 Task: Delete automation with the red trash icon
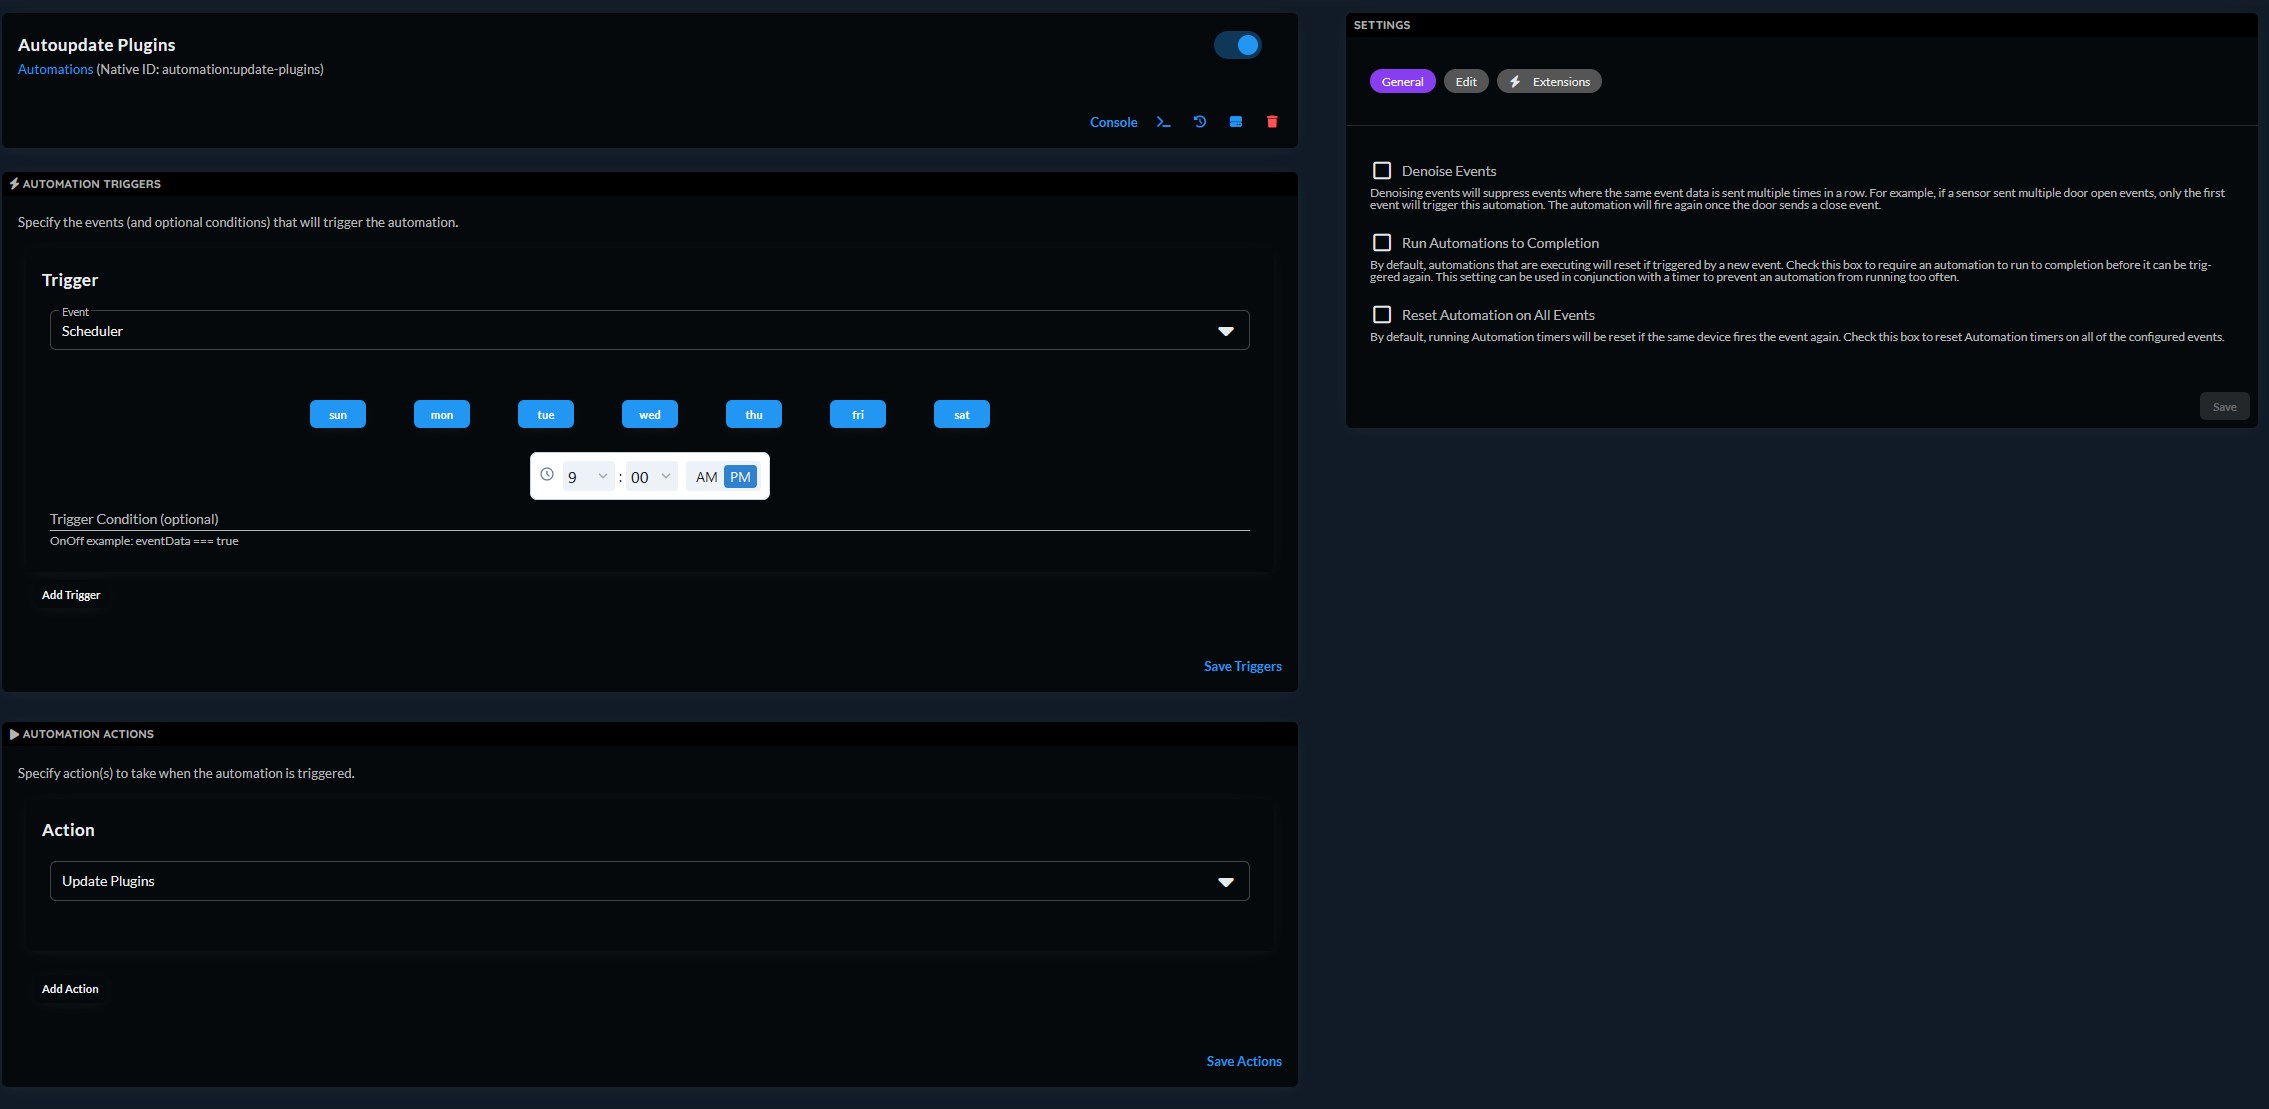tap(1272, 122)
